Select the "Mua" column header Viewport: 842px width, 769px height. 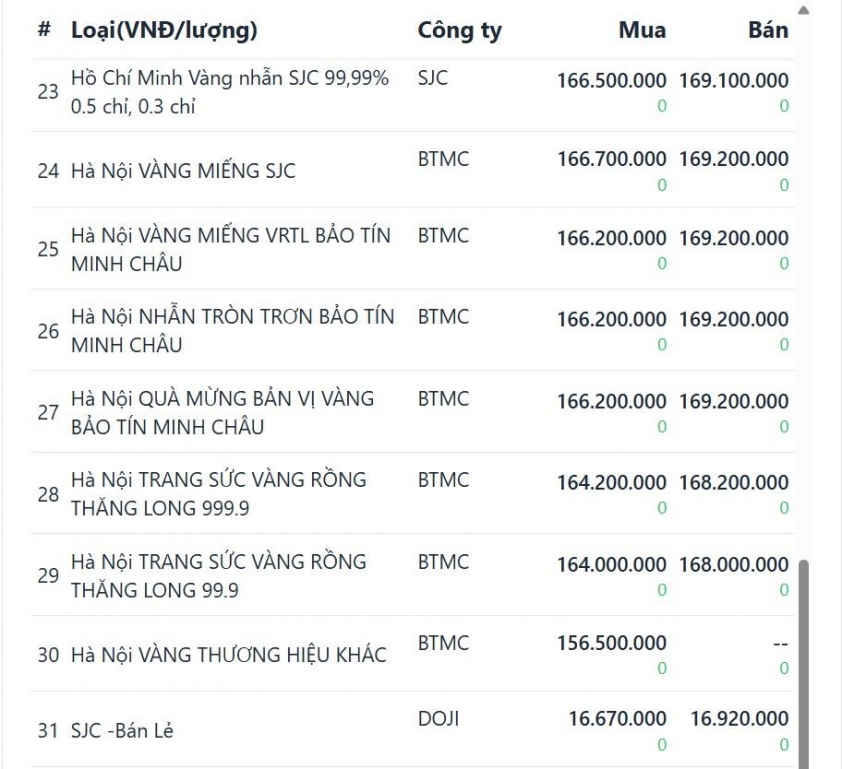tap(641, 30)
